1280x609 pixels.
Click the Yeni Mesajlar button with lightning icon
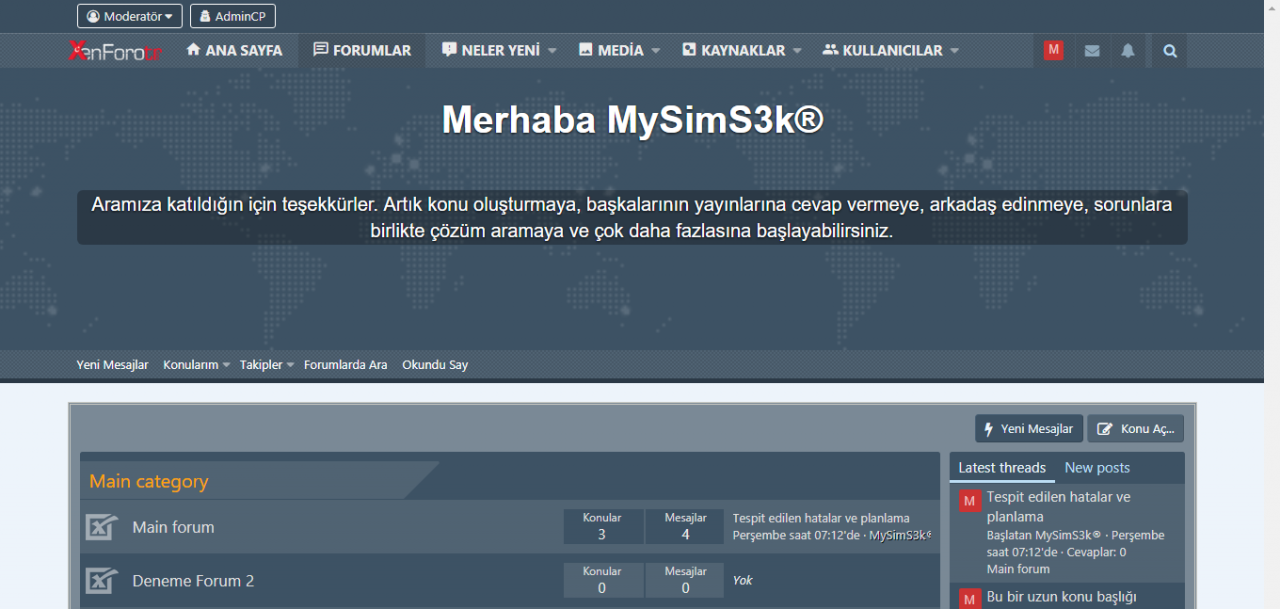coord(1029,429)
